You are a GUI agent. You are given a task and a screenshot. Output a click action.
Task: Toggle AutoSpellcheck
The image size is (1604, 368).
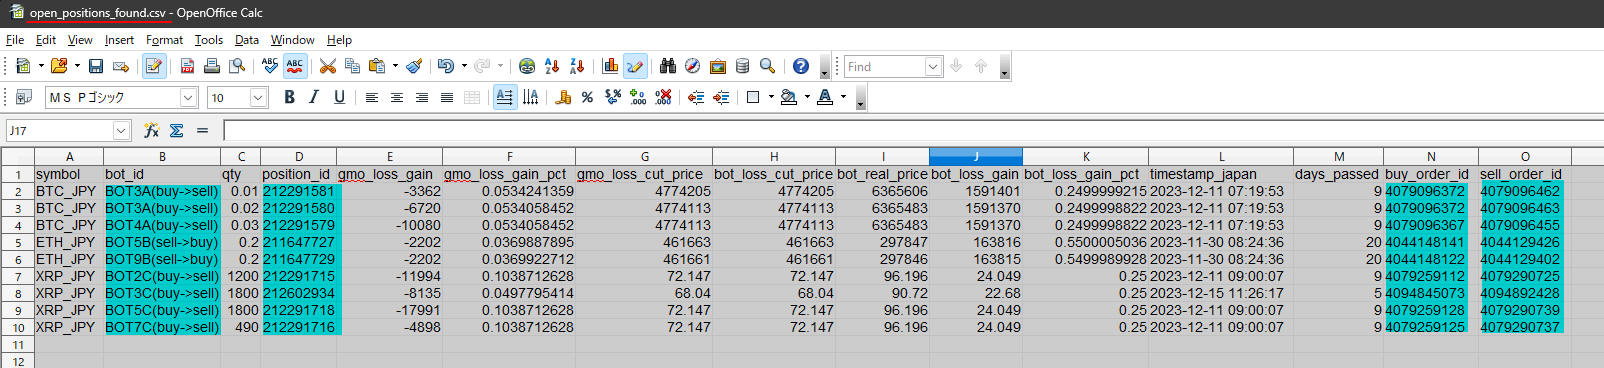[x=294, y=66]
